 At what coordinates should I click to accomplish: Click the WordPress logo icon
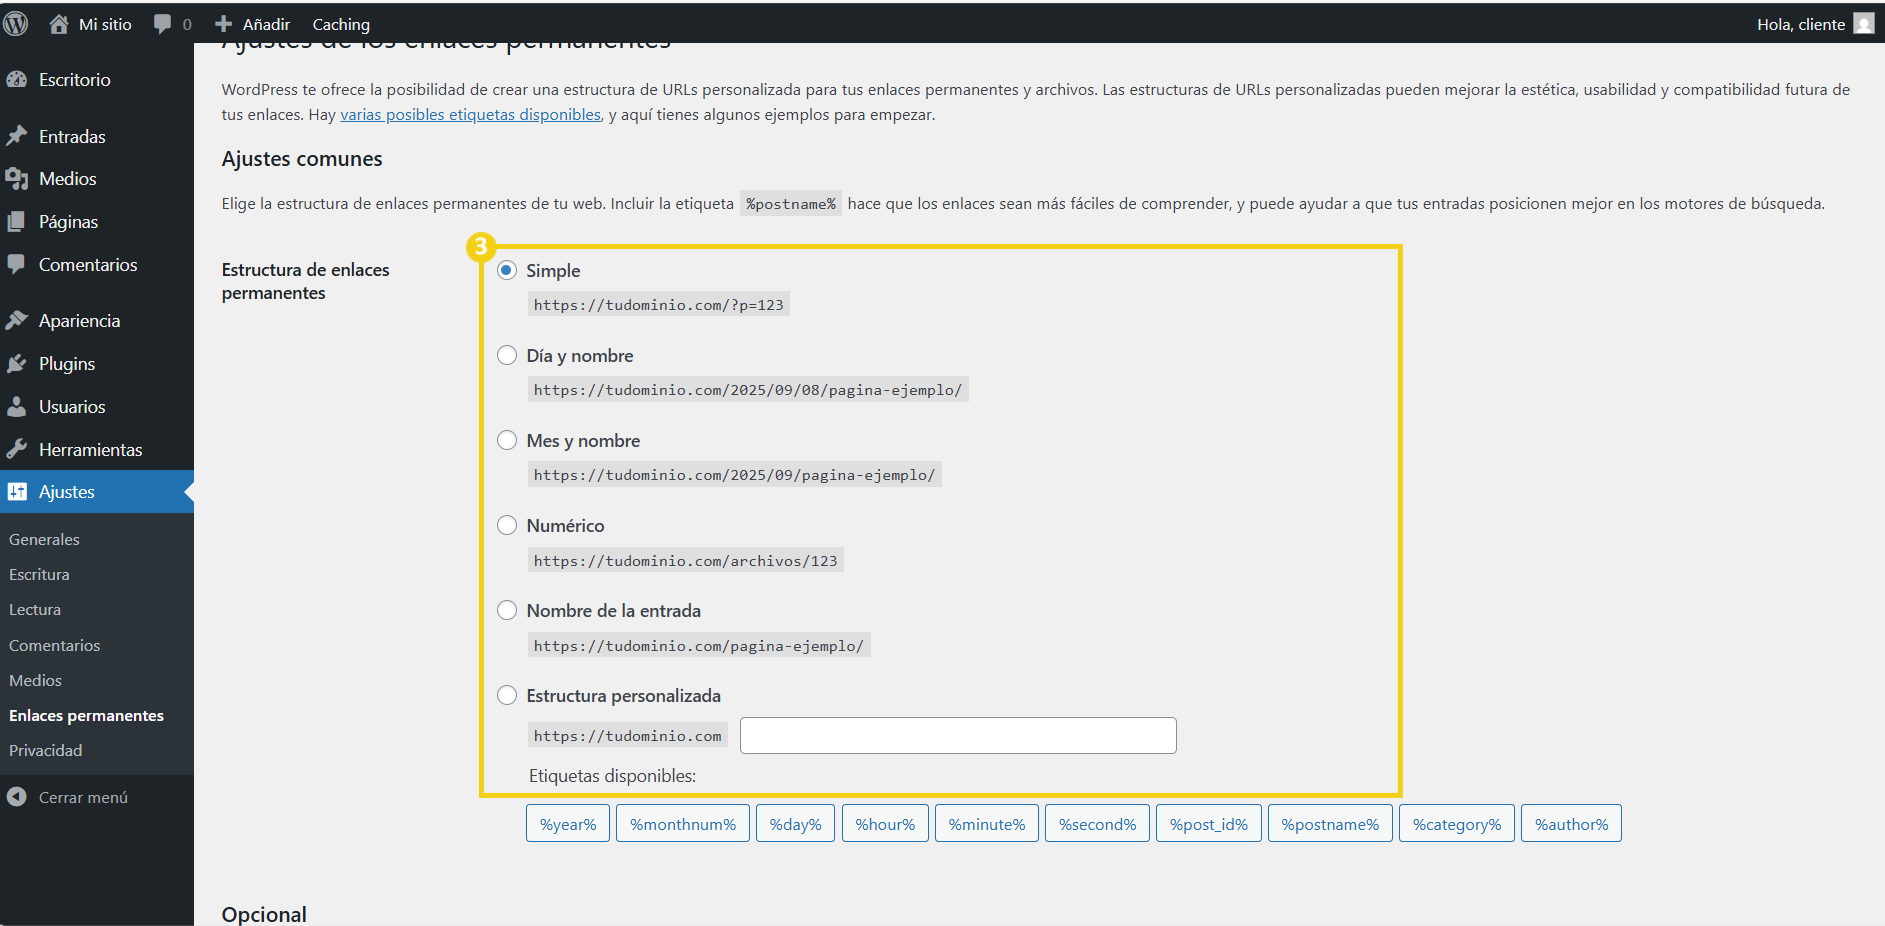point(16,24)
